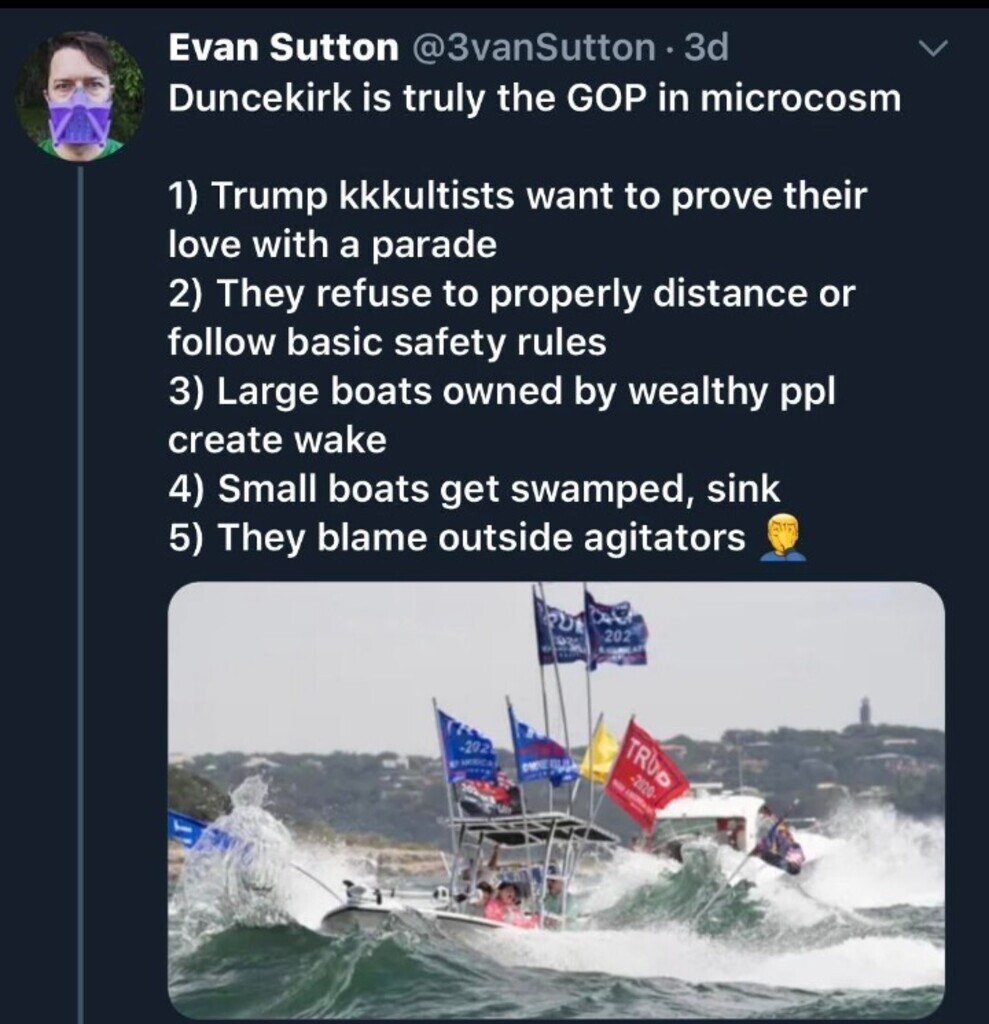Tap the tower on the photo's horizon
The height and width of the screenshot is (1024, 989).
(x=866, y=710)
